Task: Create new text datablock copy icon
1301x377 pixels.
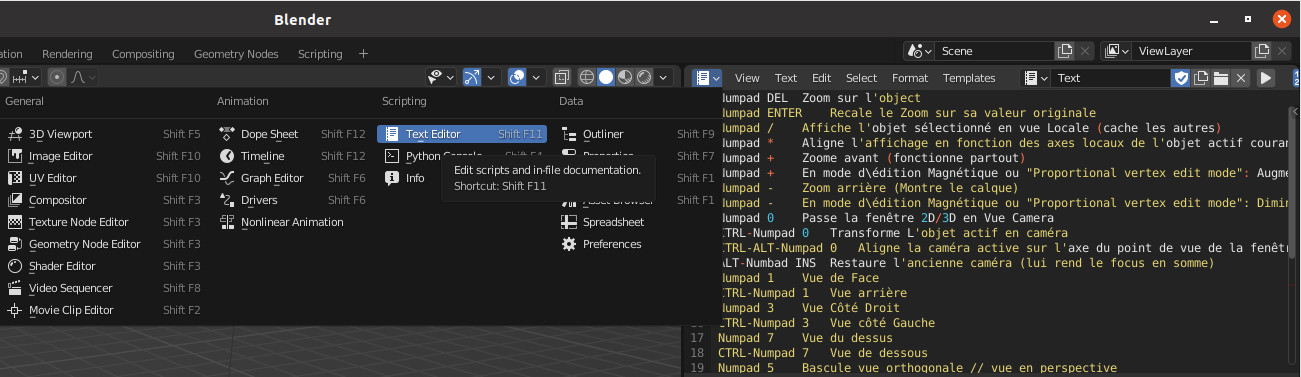Action: tap(1201, 77)
